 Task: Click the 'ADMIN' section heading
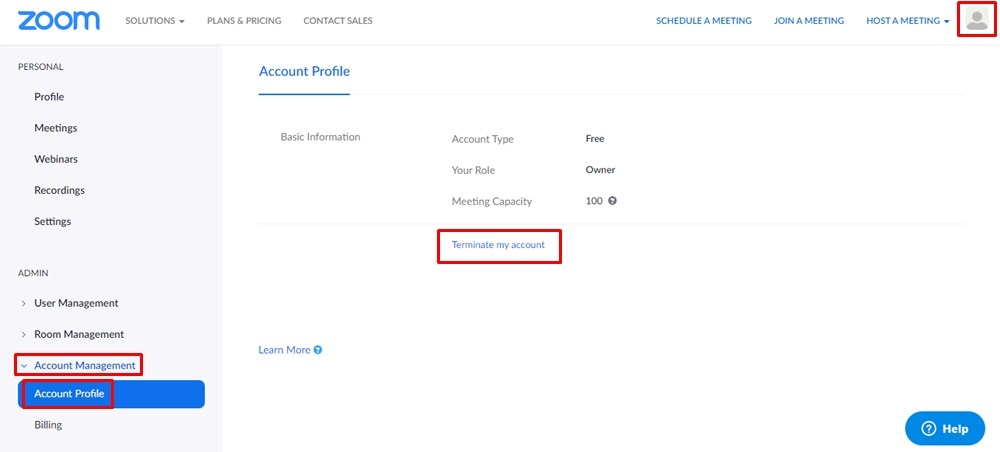click(33, 273)
